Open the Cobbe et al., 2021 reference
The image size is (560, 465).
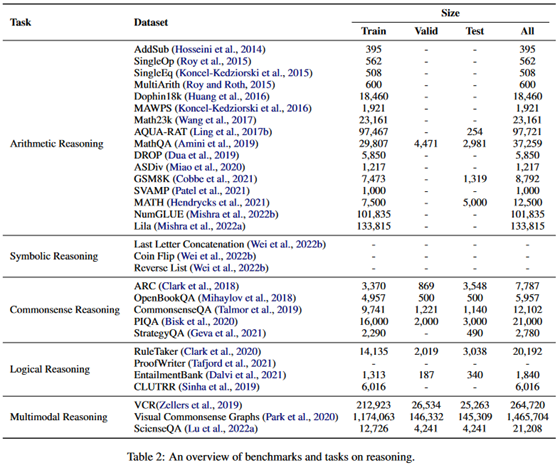tap(215, 179)
